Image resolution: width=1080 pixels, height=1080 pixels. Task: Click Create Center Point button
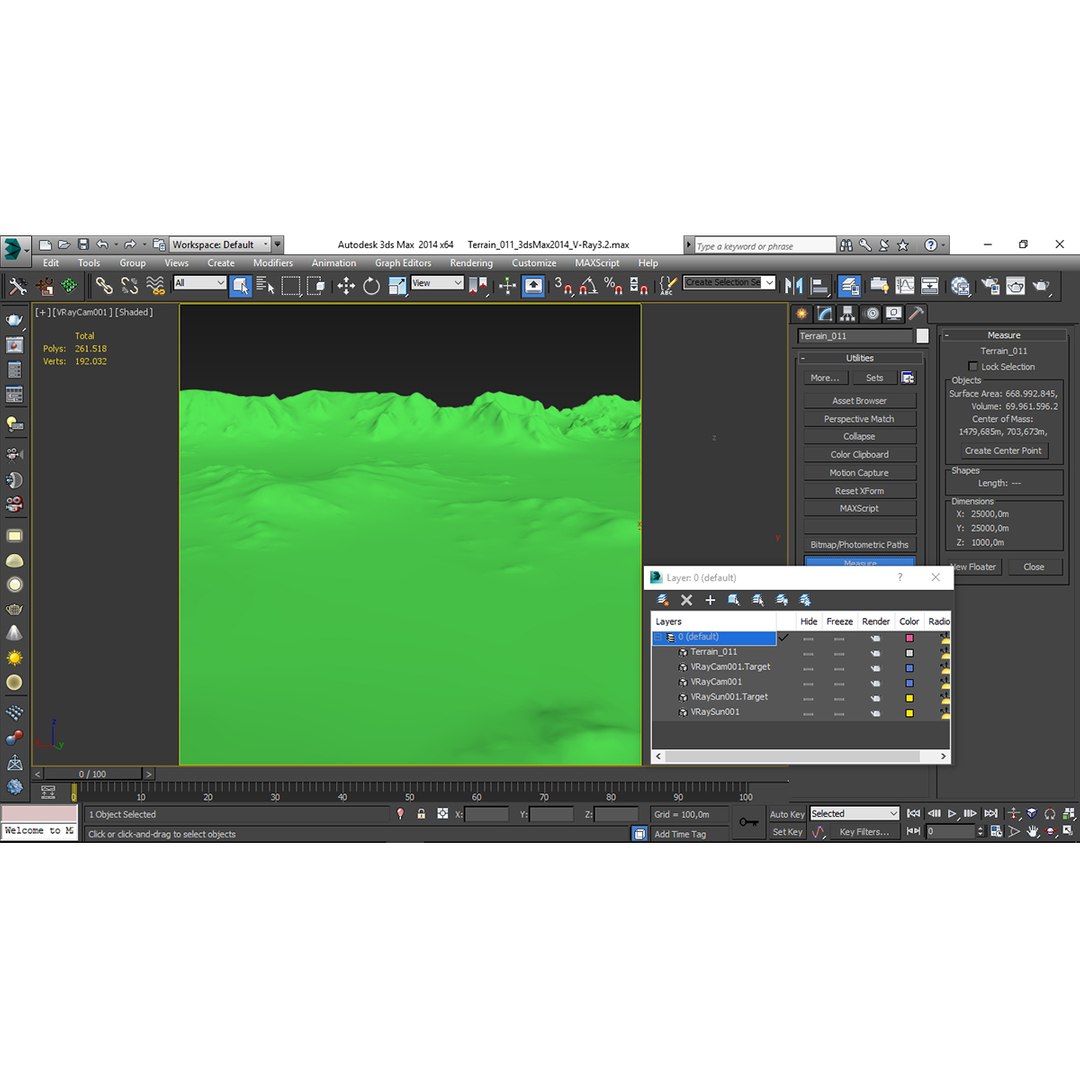point(1003,450)
